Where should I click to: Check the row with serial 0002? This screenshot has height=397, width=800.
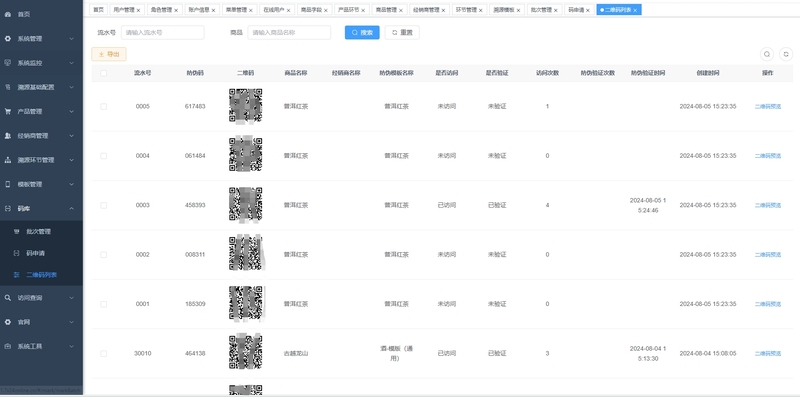(x=104, y=255)
